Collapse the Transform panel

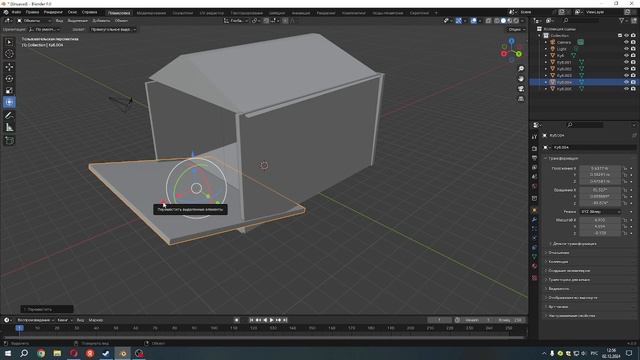click(562, 158)
